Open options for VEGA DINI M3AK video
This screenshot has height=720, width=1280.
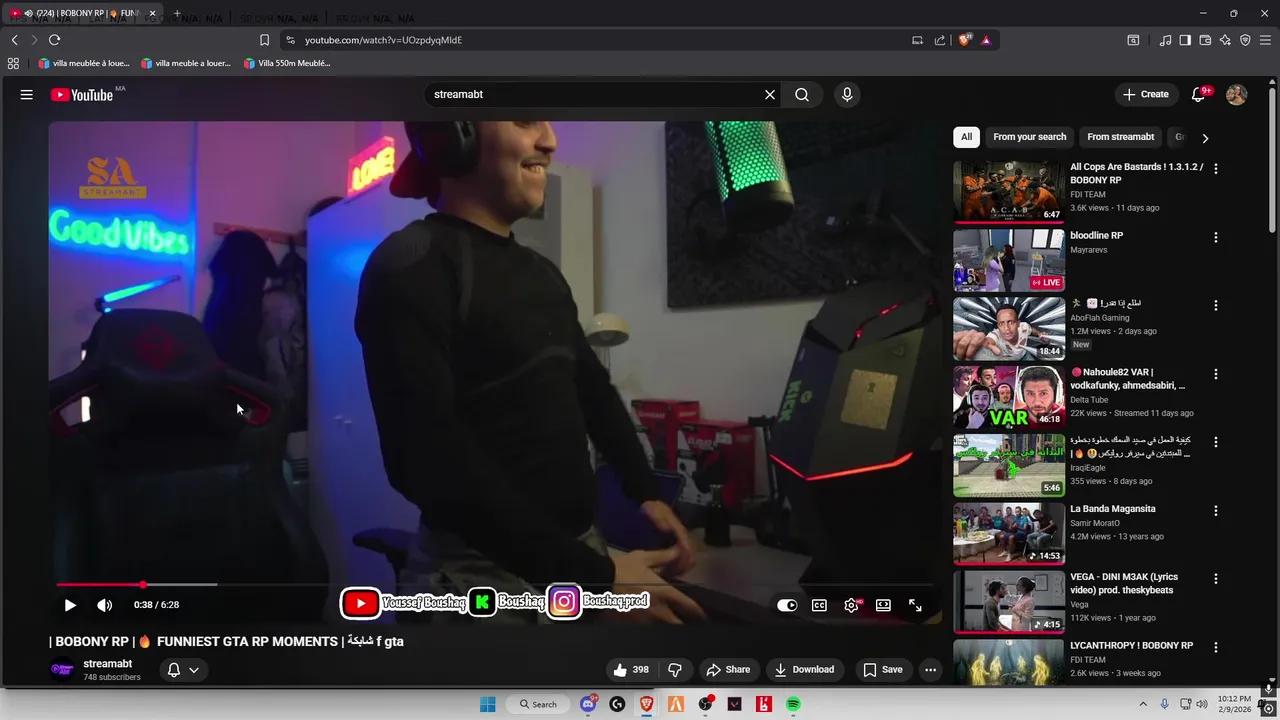pos(1216,579)
